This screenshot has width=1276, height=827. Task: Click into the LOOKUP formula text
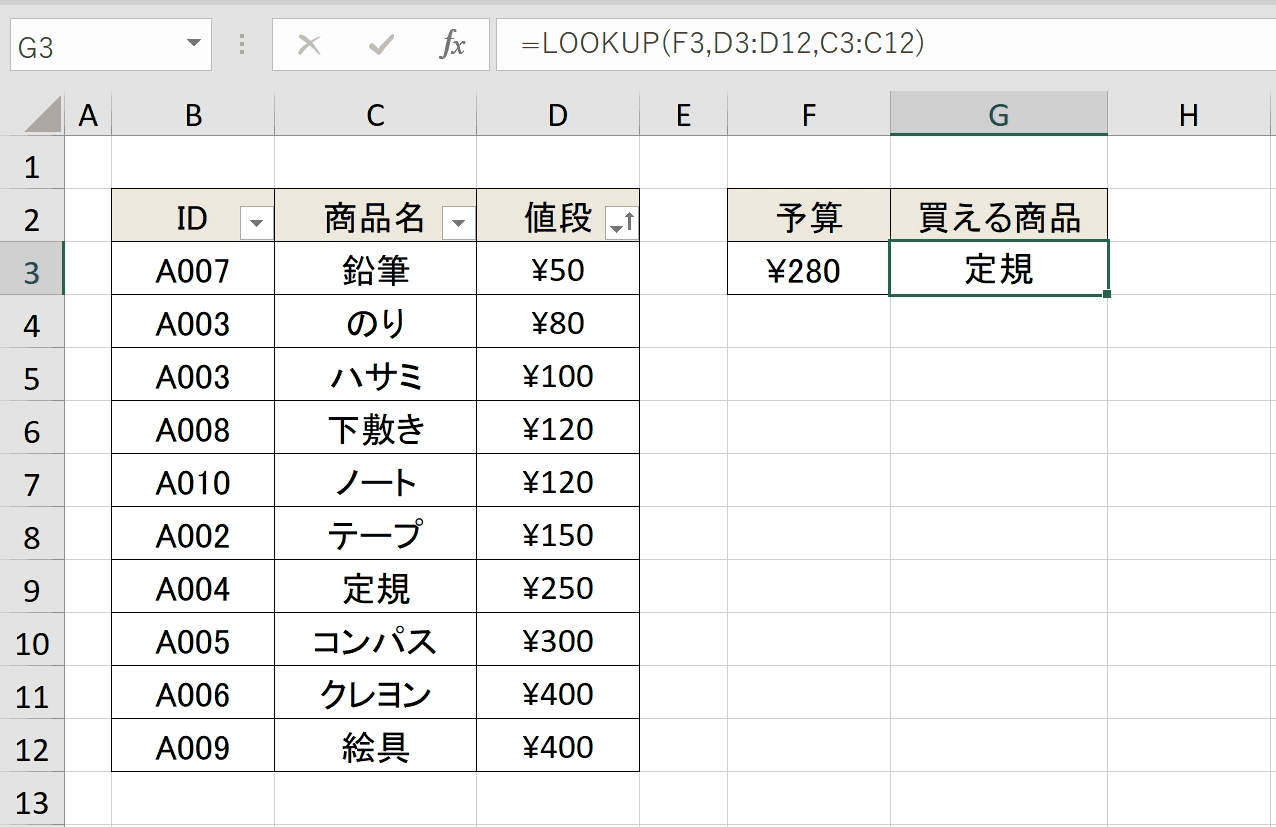point(722,44)
